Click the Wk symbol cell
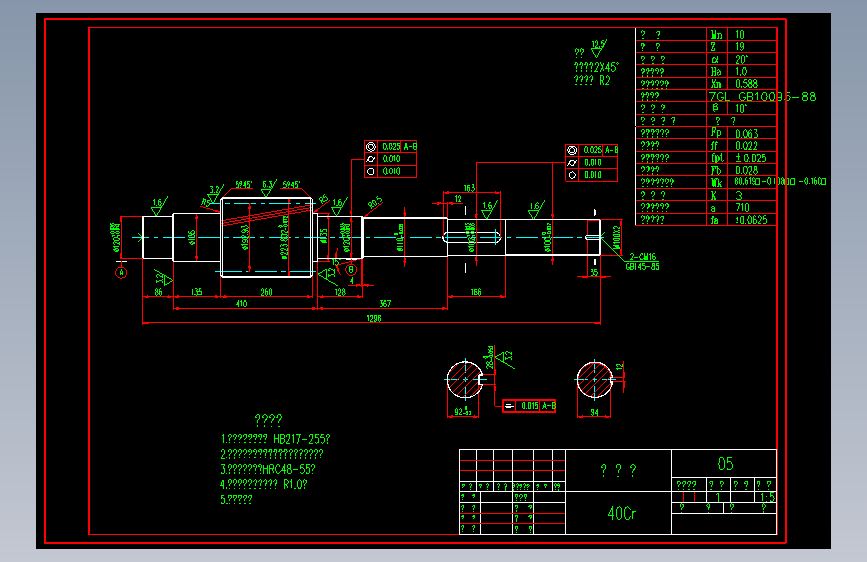Viewport: 867px width, 562px height. pos(717,183)
